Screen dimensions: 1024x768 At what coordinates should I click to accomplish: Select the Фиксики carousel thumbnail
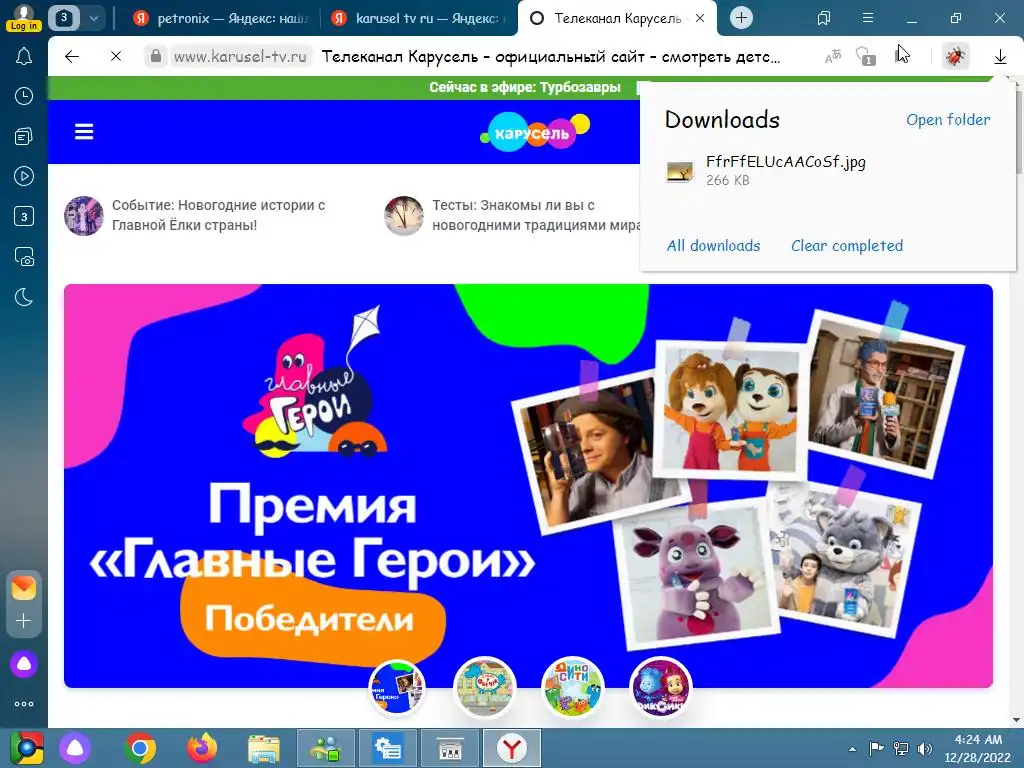660,687
